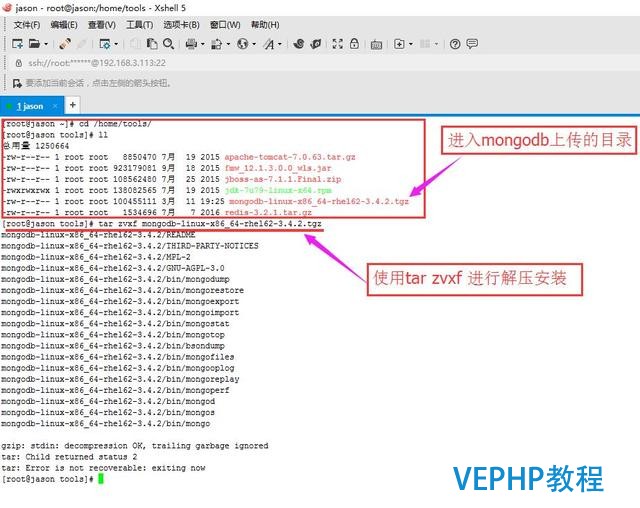Expand the Font dropdown arrow
This screenshot has height=508, width=640.
280,44
